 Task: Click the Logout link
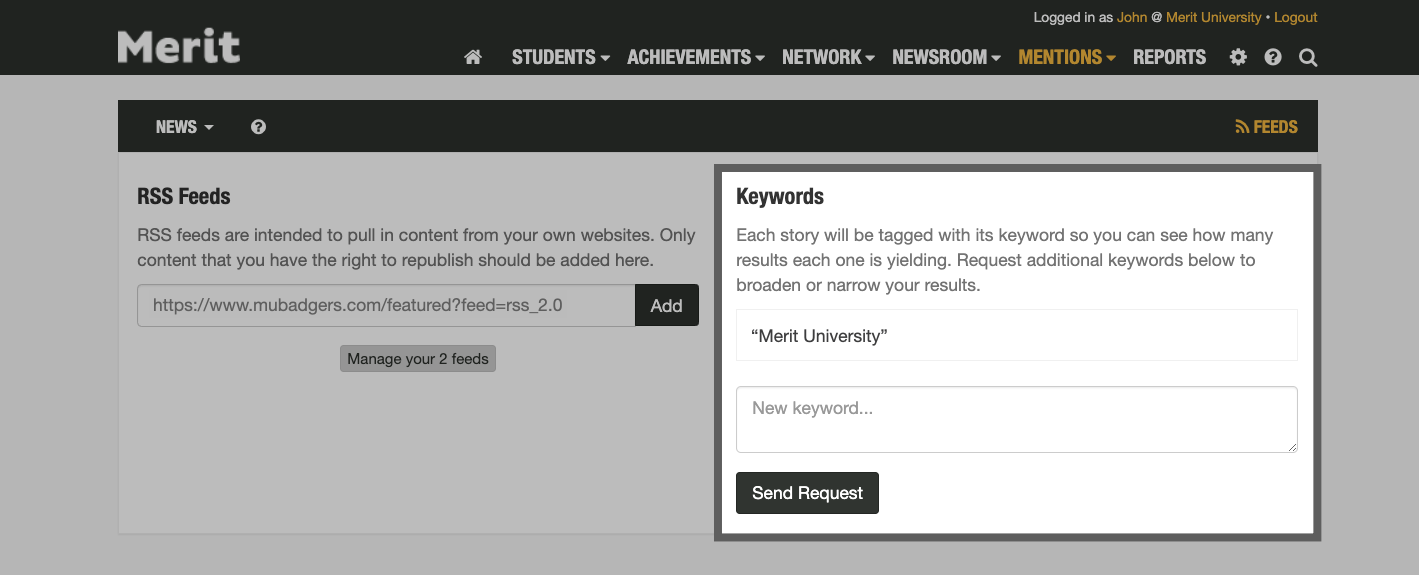pyautogui.click(x=1295, y=17)
